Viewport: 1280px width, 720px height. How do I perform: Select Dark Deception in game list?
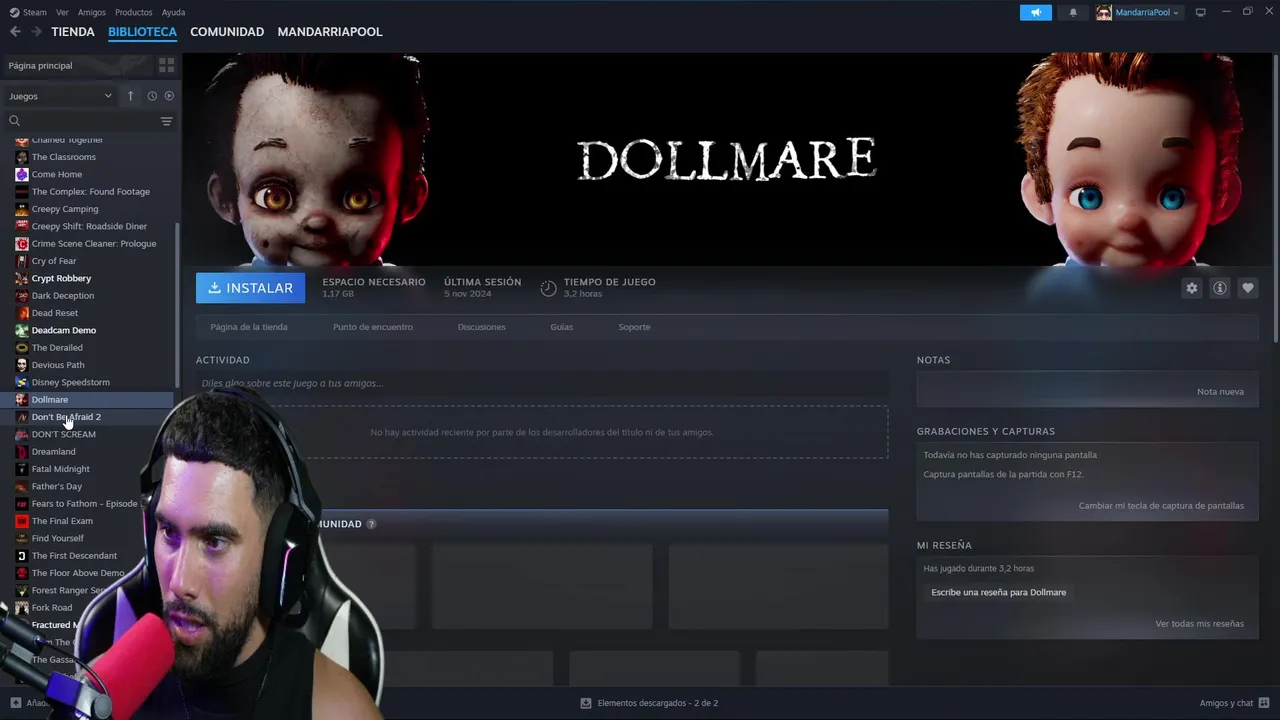pyautogui.click(x=63, y=296)
